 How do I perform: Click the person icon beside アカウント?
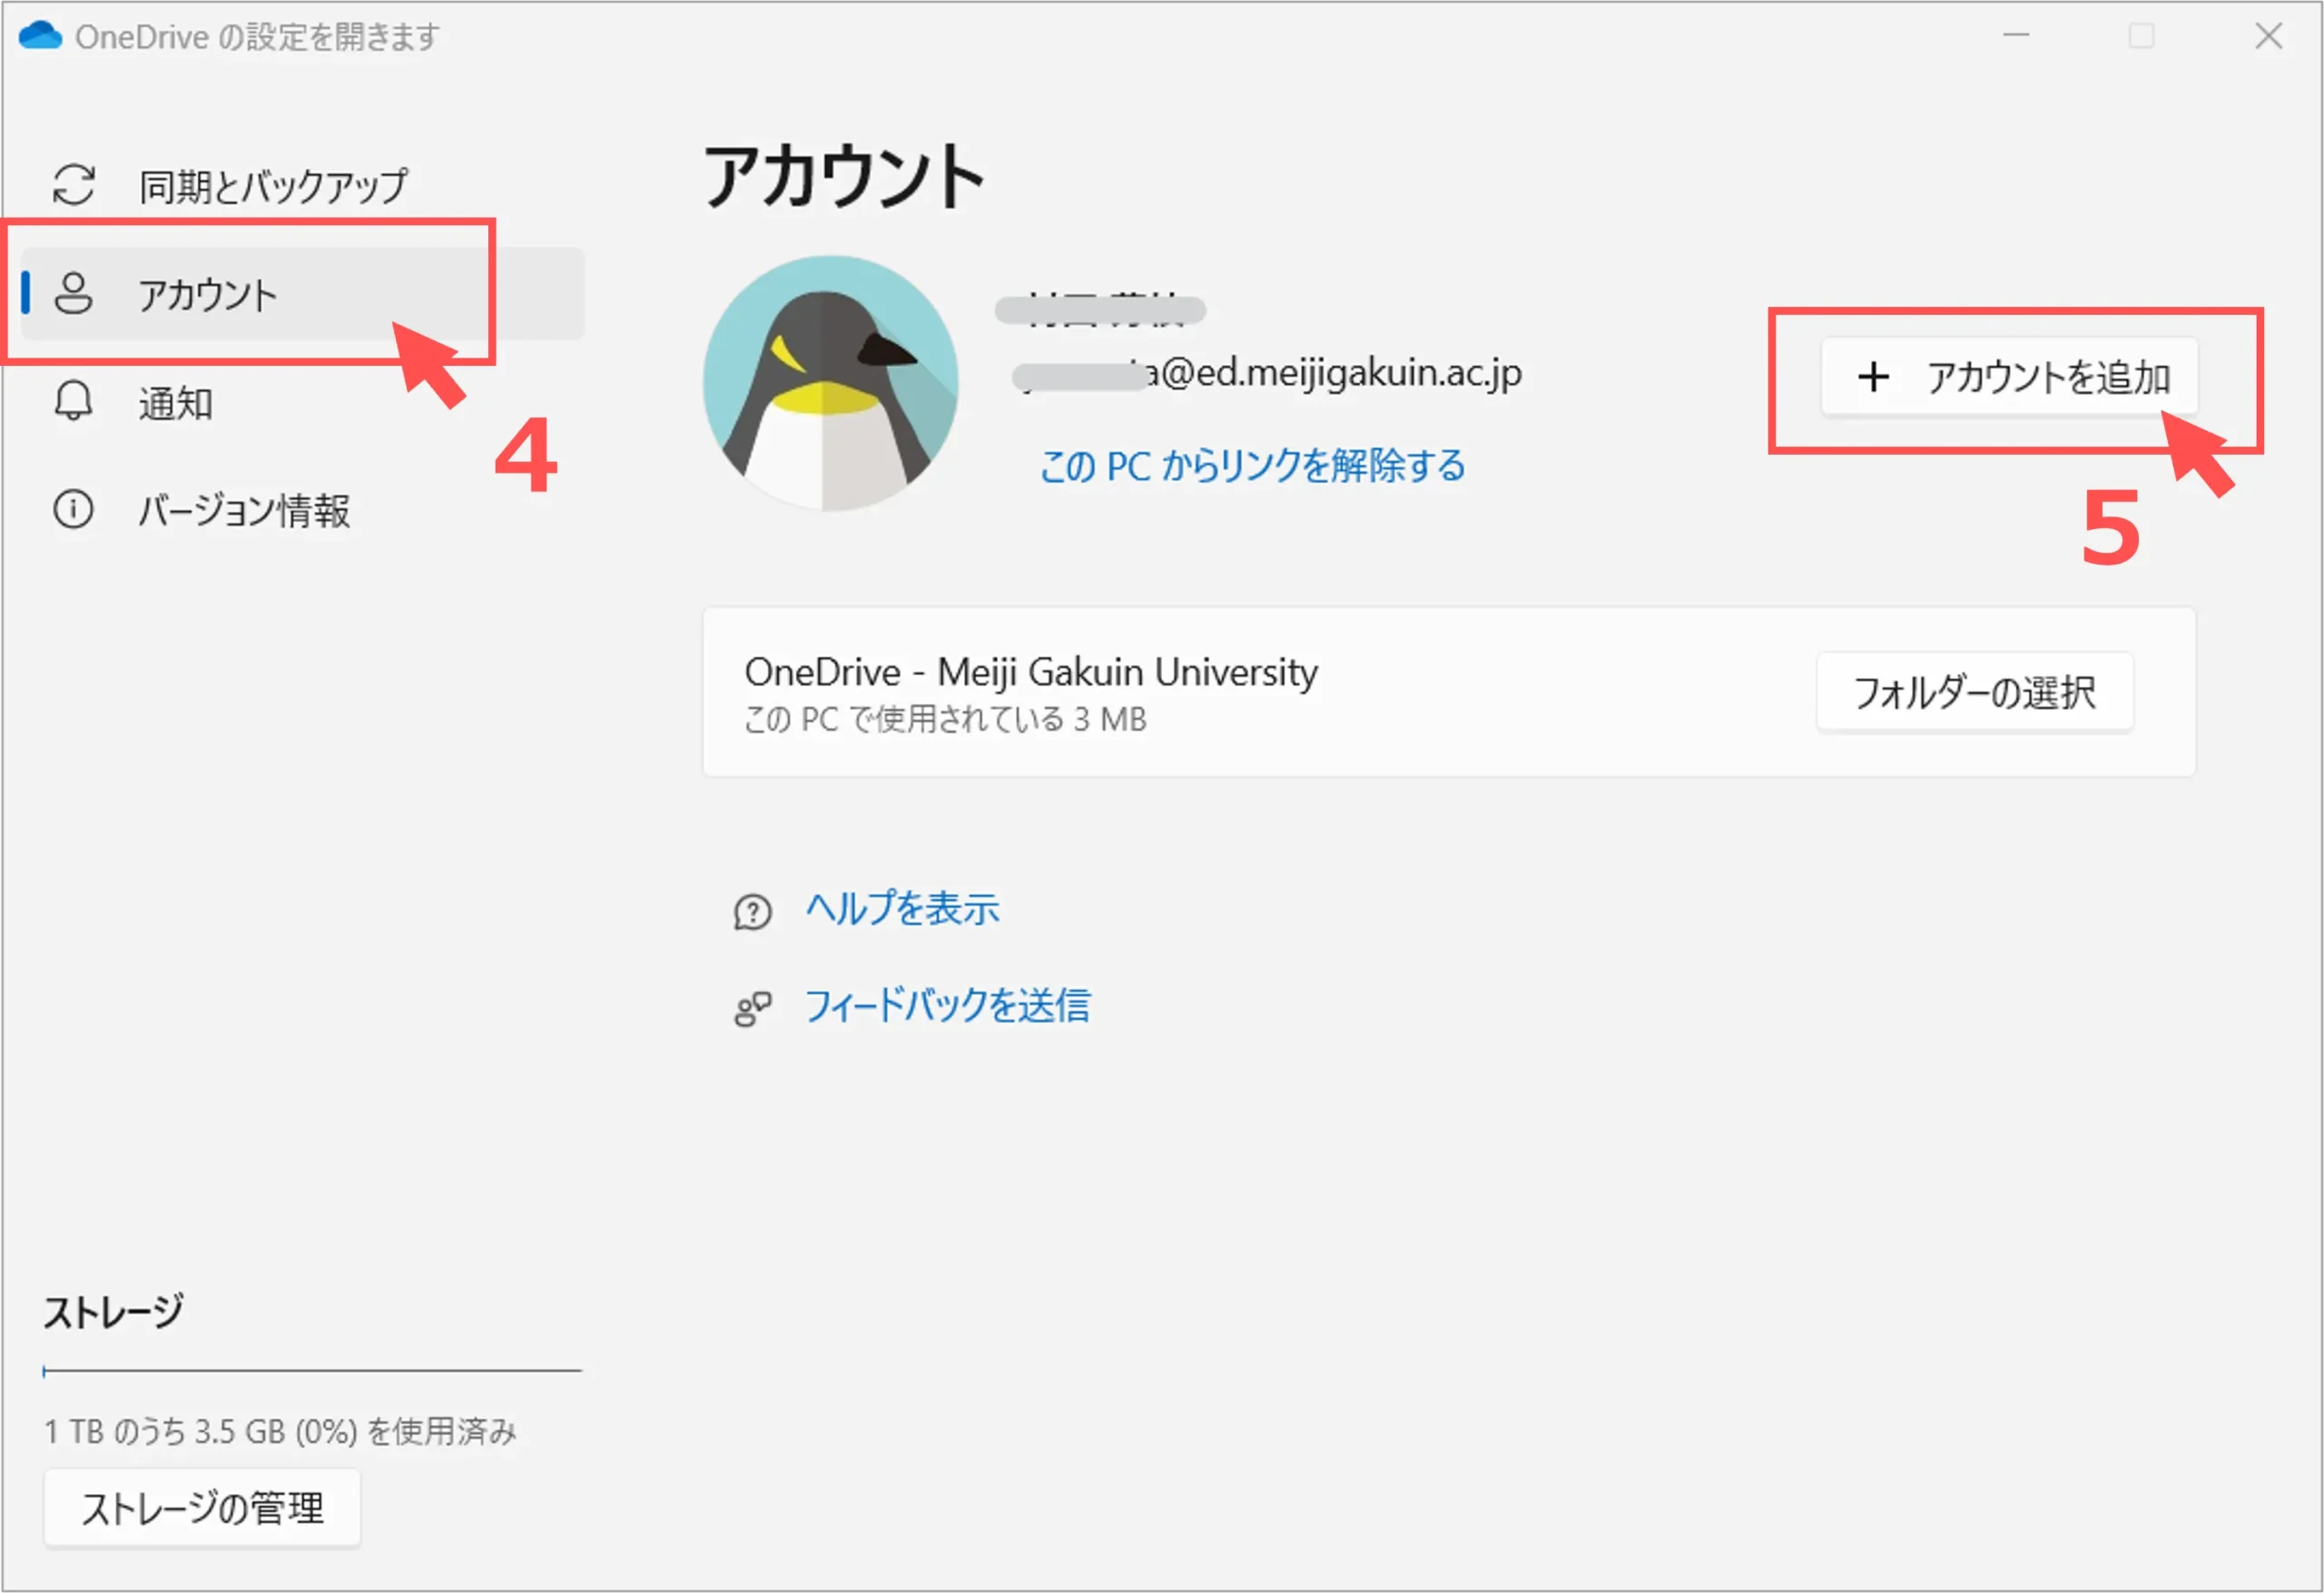click(x=73, y=294)
